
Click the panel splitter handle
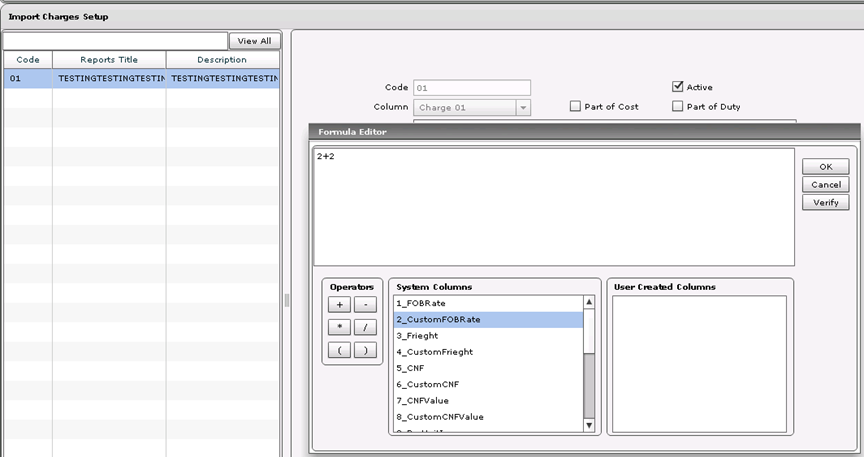pos(287,300)
